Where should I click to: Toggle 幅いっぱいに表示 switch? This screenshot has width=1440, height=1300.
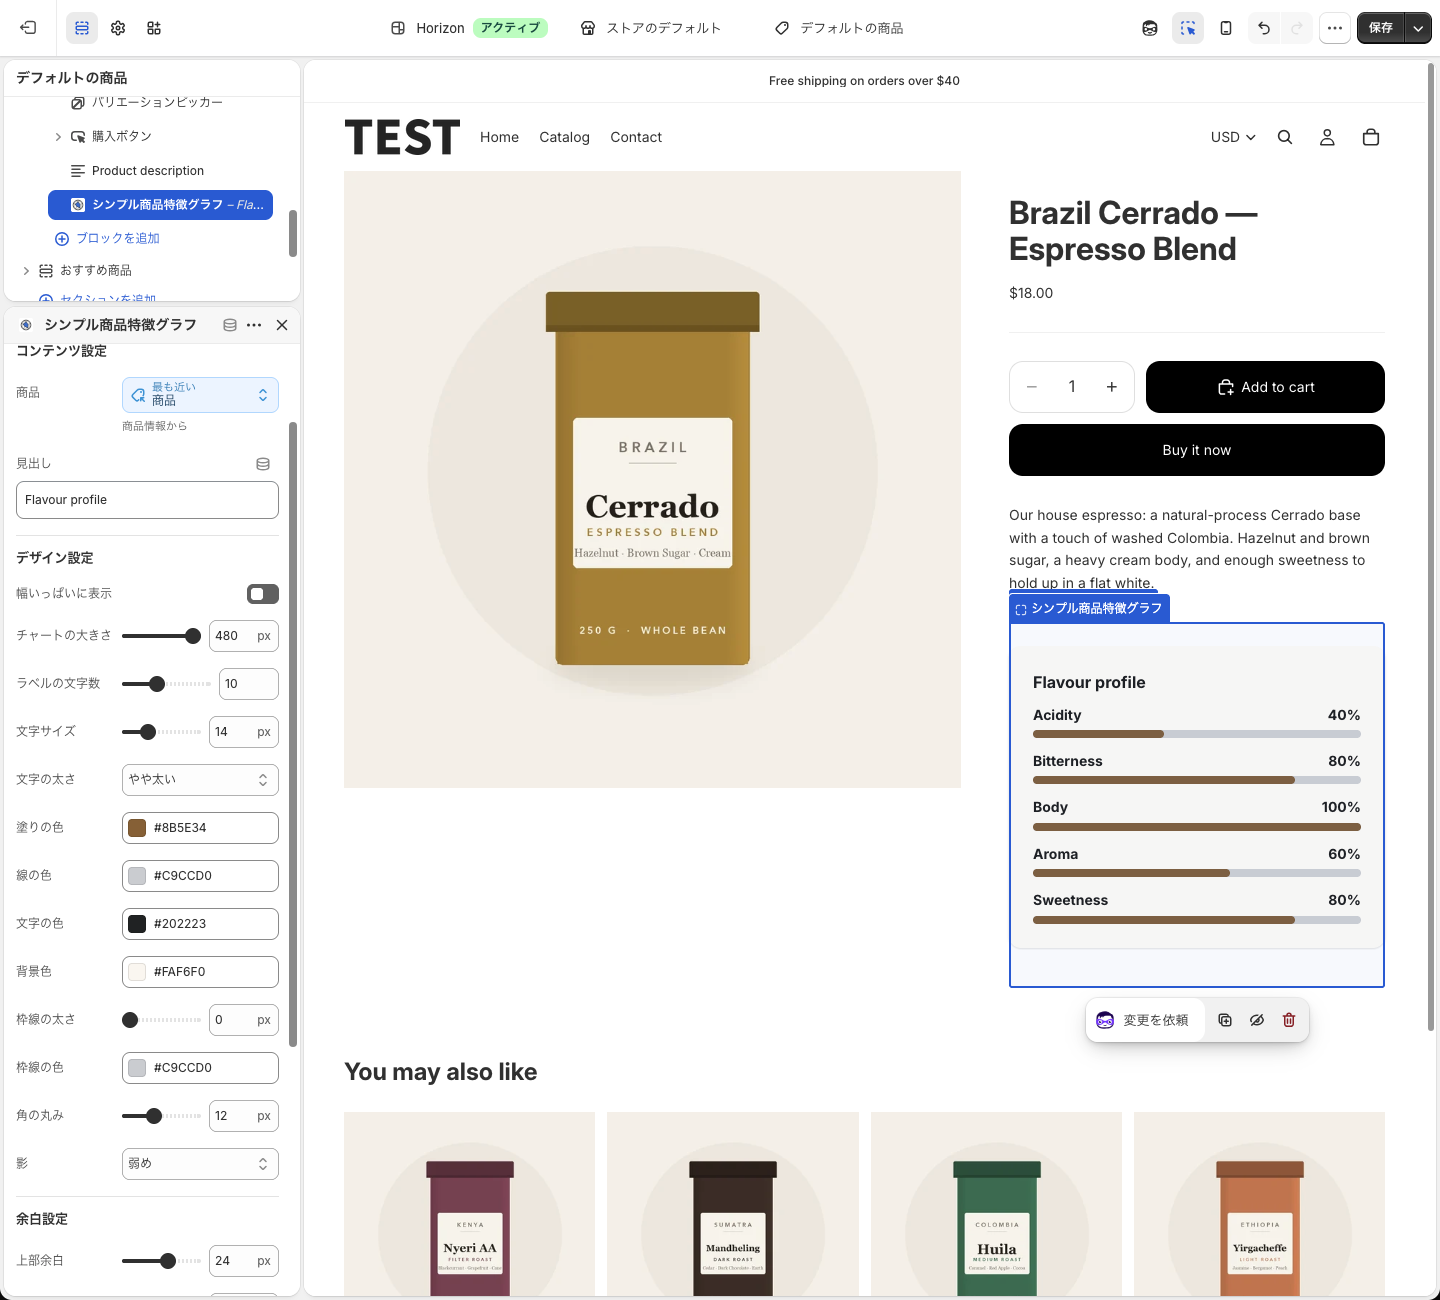click(263, 594)
